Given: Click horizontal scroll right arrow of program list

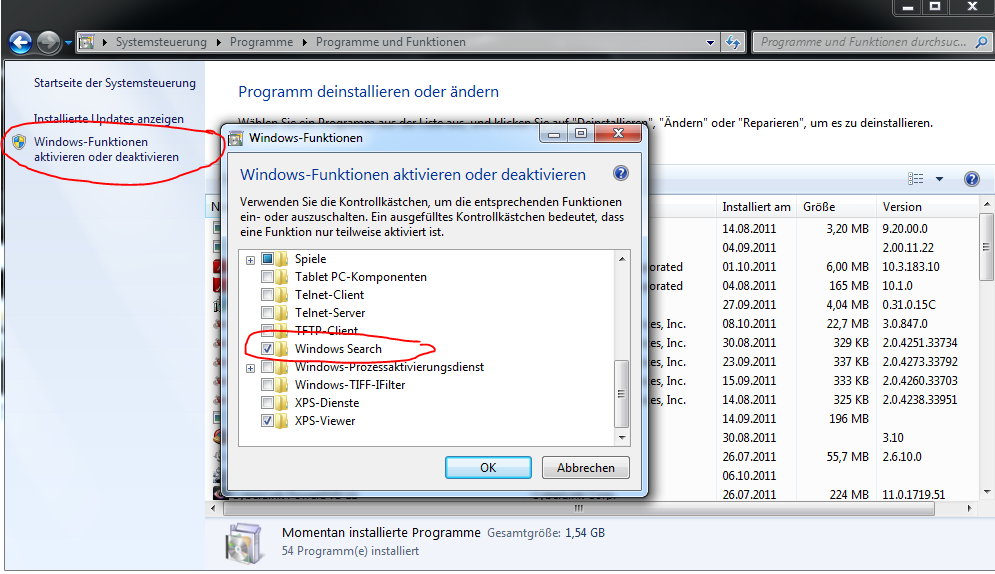Looking at the screenshot, I should (x=969, y=508).
